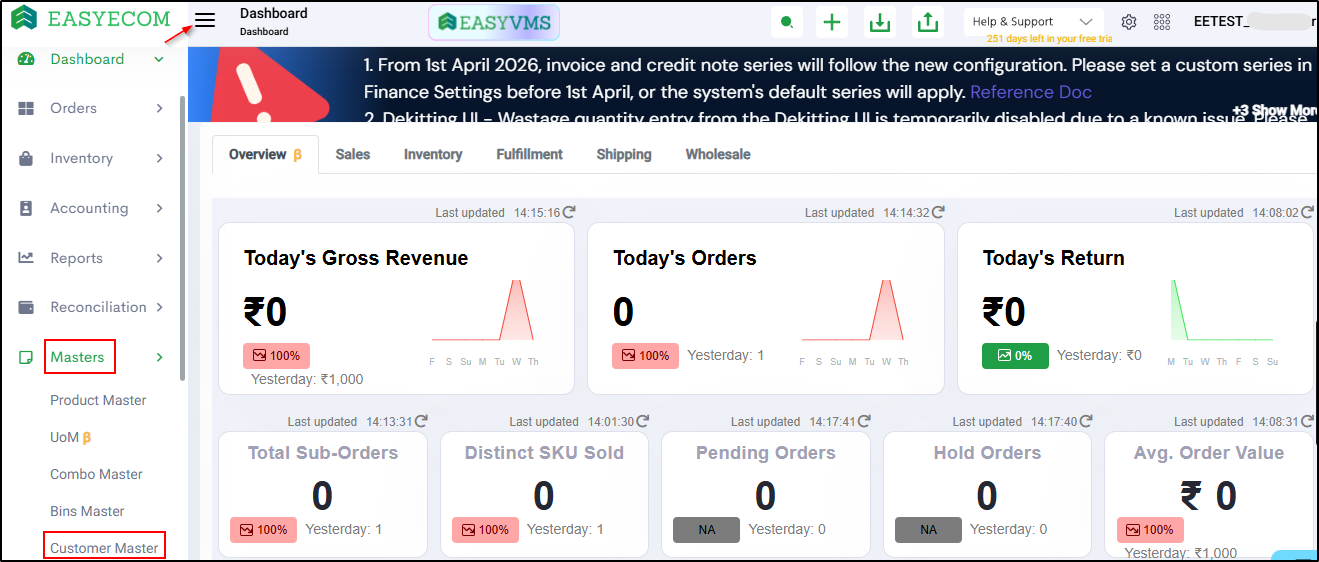The width and height of the screenshot is (1319, 562).
Task: Switch to the Fulfillment tab
Action: tap(529, 154)
